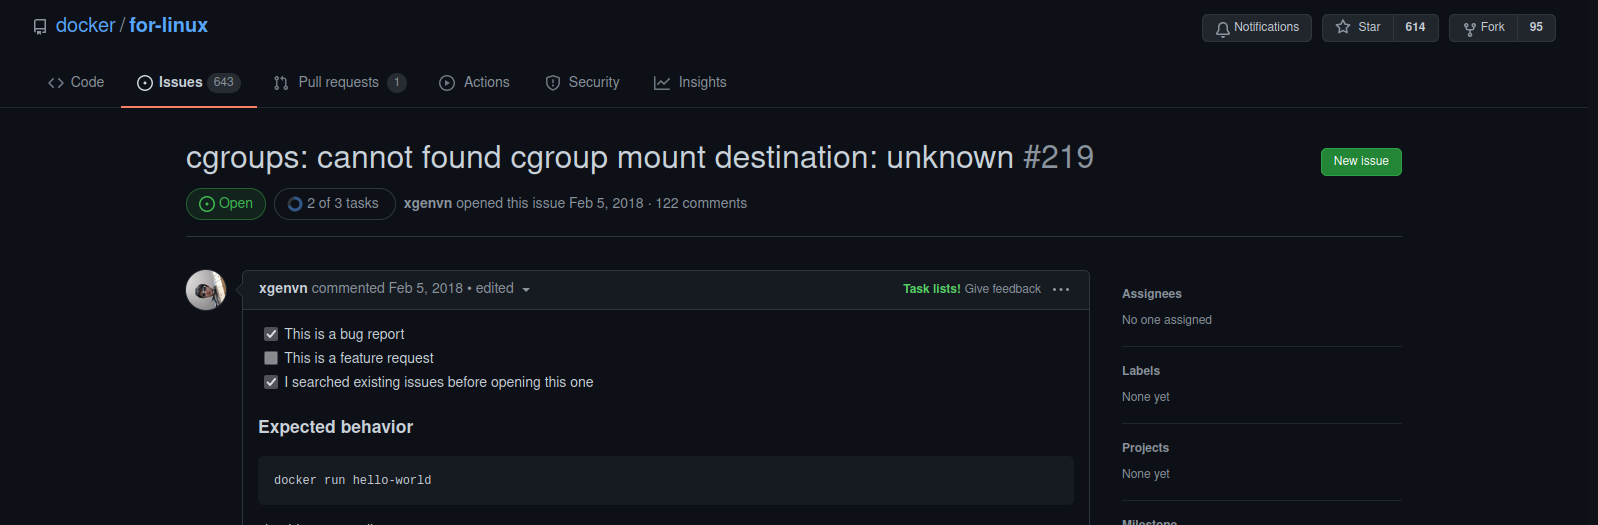This screenshot has width=1598, height=525.
Task: Click the green New issue button
Action: click(x=1360, y=162)
